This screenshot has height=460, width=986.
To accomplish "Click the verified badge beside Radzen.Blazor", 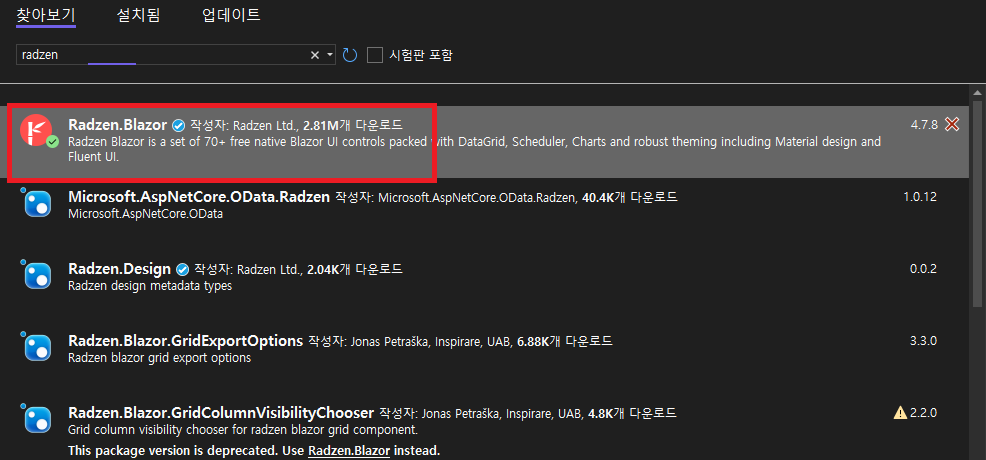I will point(179,125).
